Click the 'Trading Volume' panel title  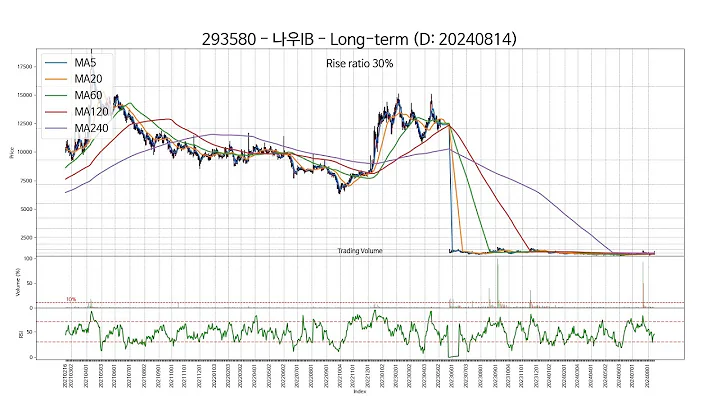360,251
